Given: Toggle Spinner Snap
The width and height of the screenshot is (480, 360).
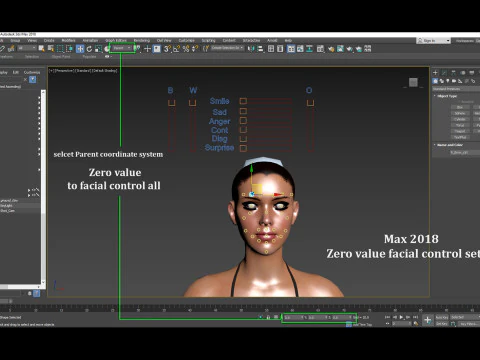Looking at the screenshot, I should pyautogui.click(x=195, y=49).
